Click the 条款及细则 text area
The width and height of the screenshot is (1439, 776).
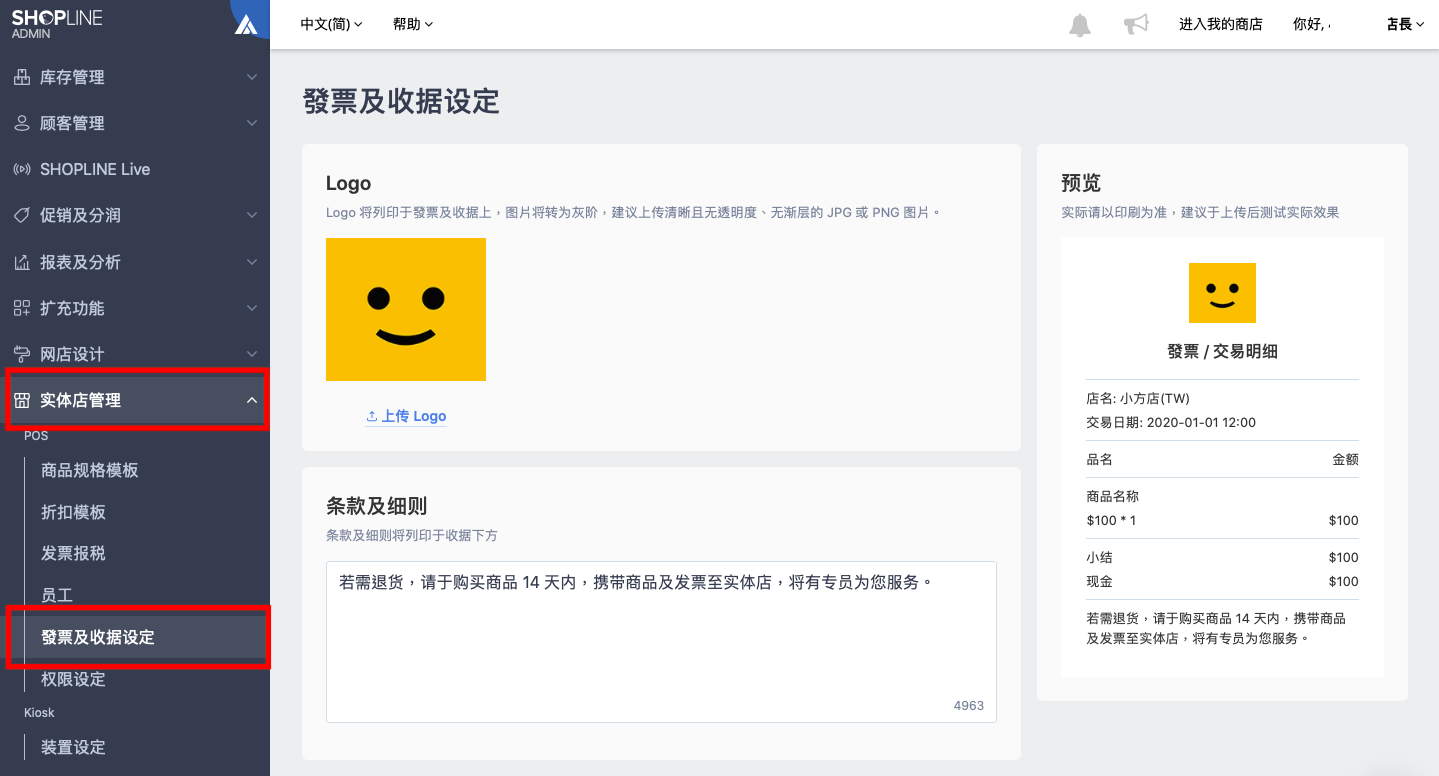tap(661, 642)
